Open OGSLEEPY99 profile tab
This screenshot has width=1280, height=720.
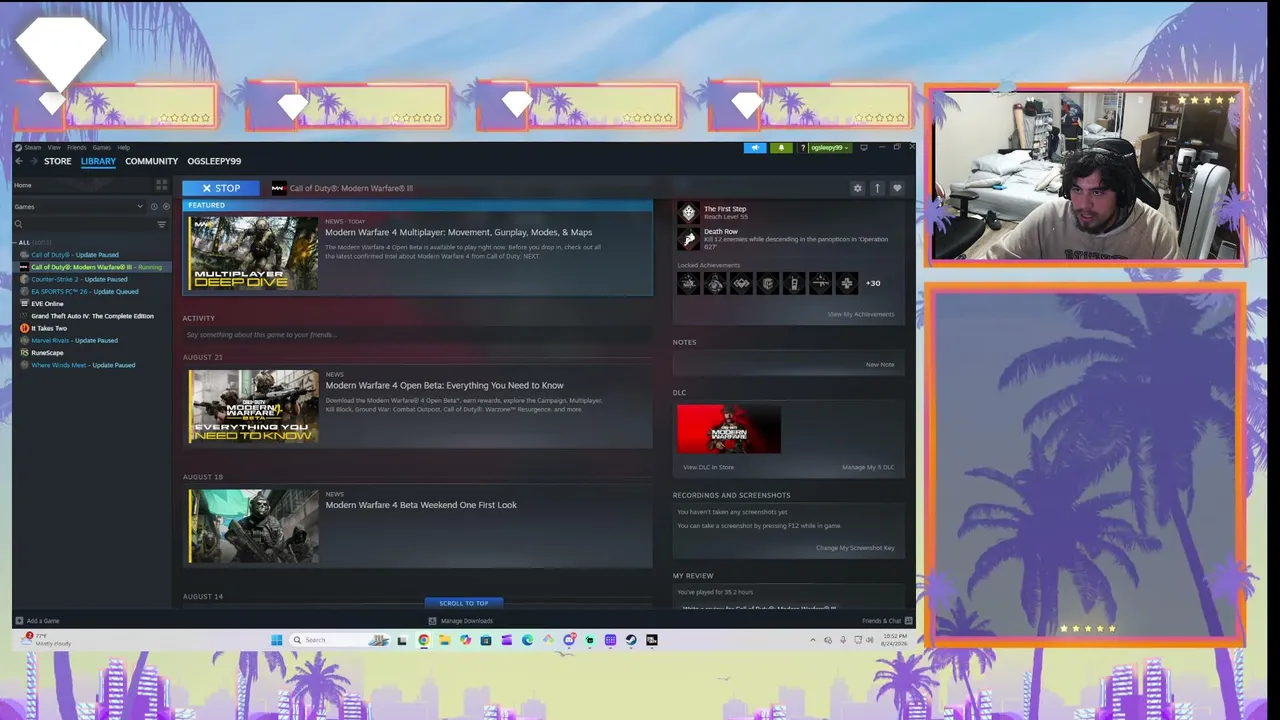coord(214,161)
